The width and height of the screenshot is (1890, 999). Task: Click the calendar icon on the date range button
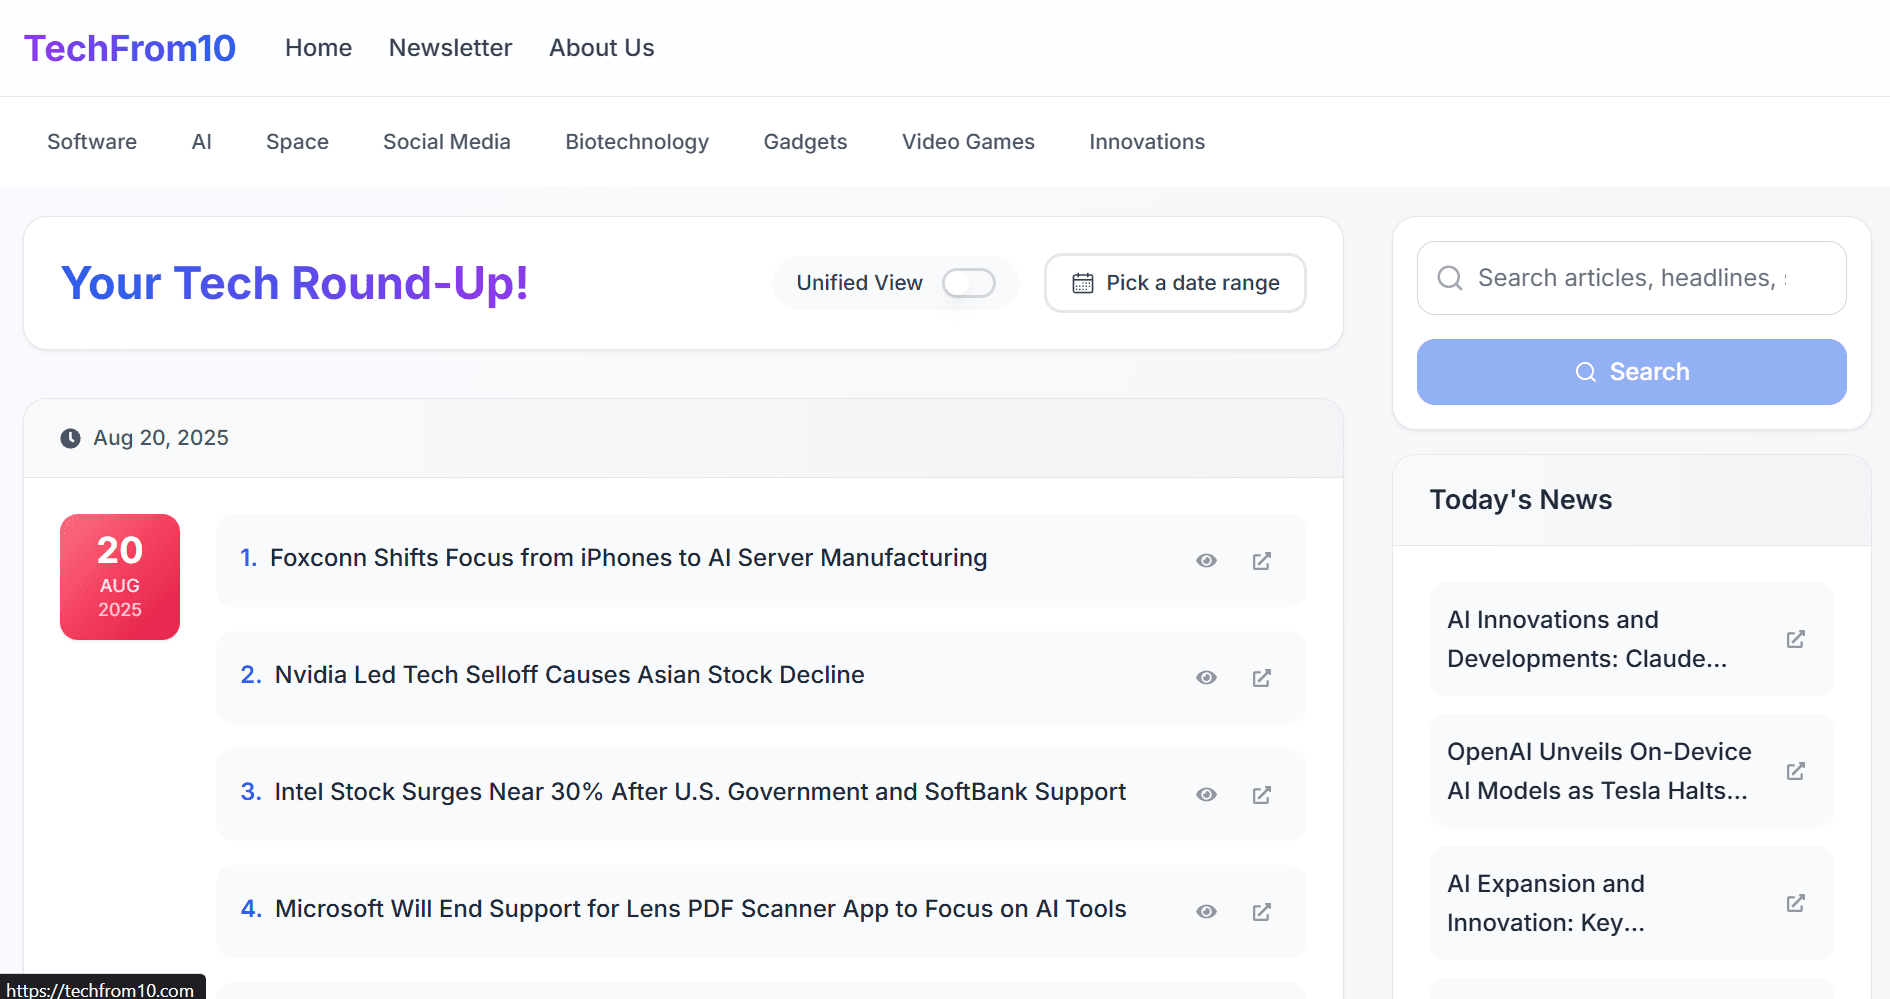coord(1083,283)
